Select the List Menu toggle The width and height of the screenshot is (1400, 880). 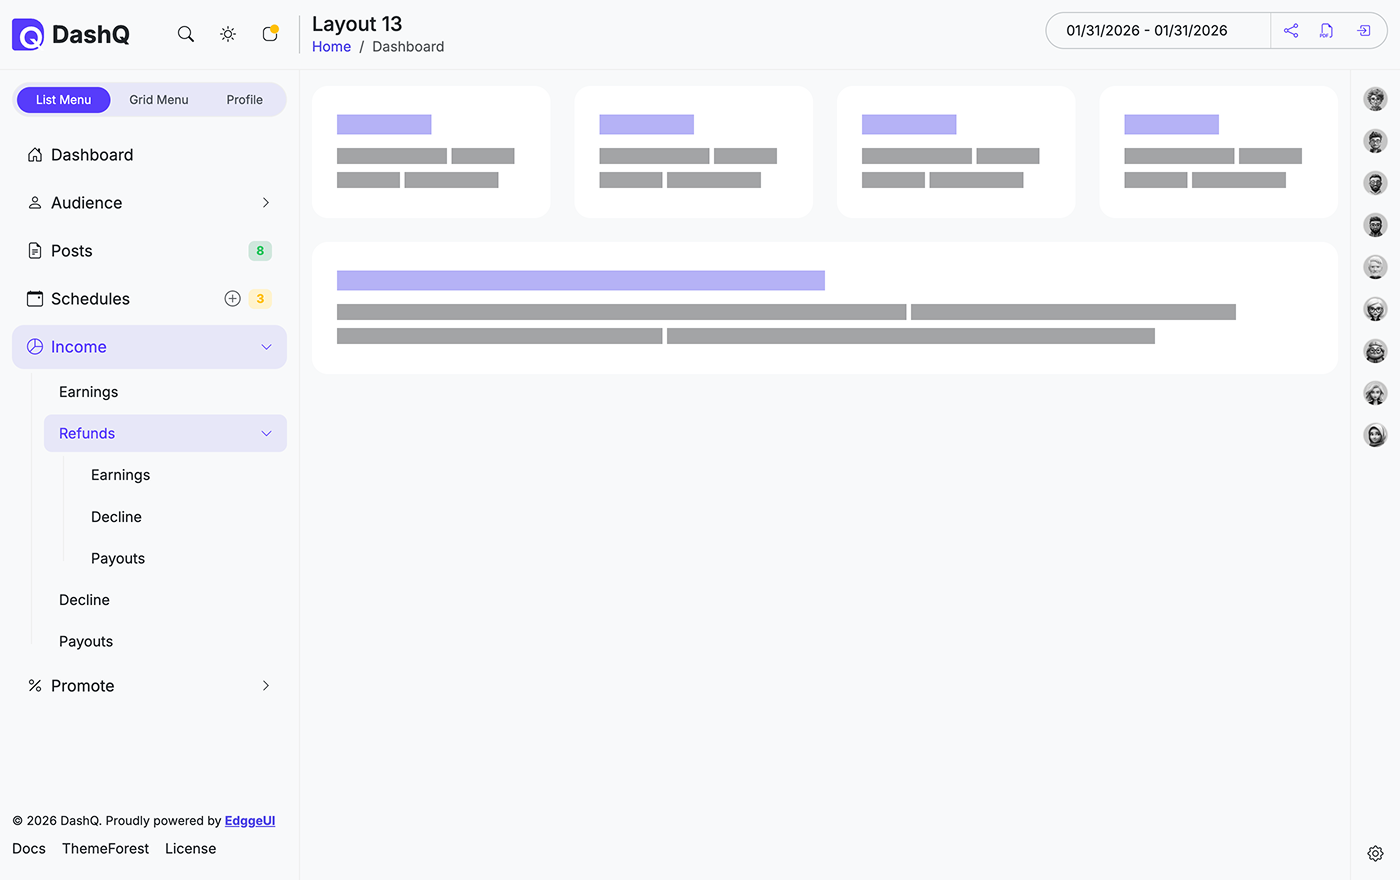click(63, 99)
